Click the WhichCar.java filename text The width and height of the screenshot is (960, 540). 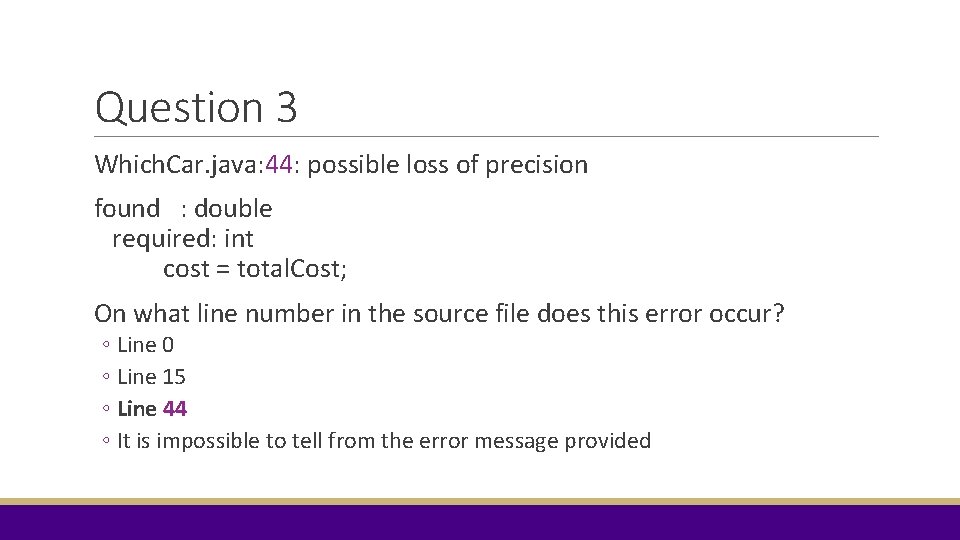coord(179,165)
